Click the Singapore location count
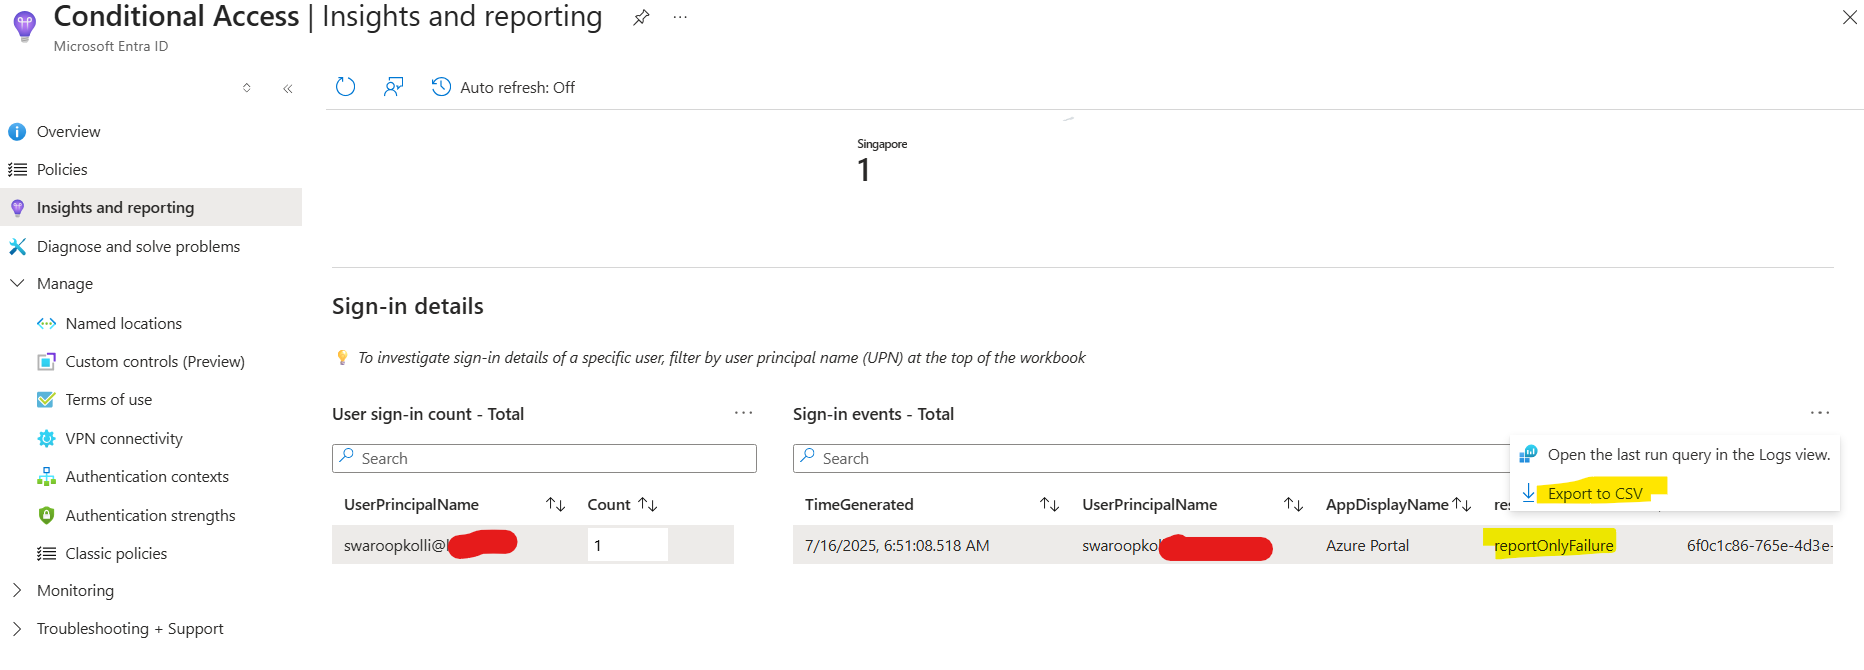This screenshot has width=1864, height=670. coord(864,170)
